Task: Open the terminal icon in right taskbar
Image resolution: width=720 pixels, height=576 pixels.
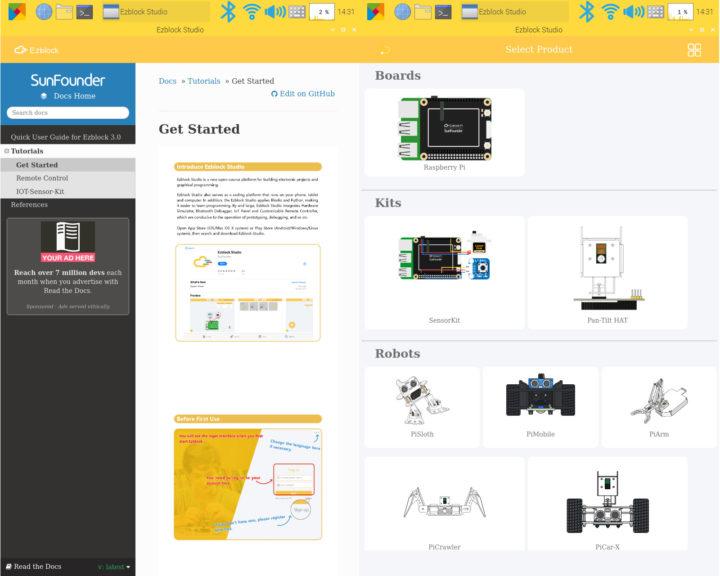Action: pyautogui.click(x=443, y=12)
